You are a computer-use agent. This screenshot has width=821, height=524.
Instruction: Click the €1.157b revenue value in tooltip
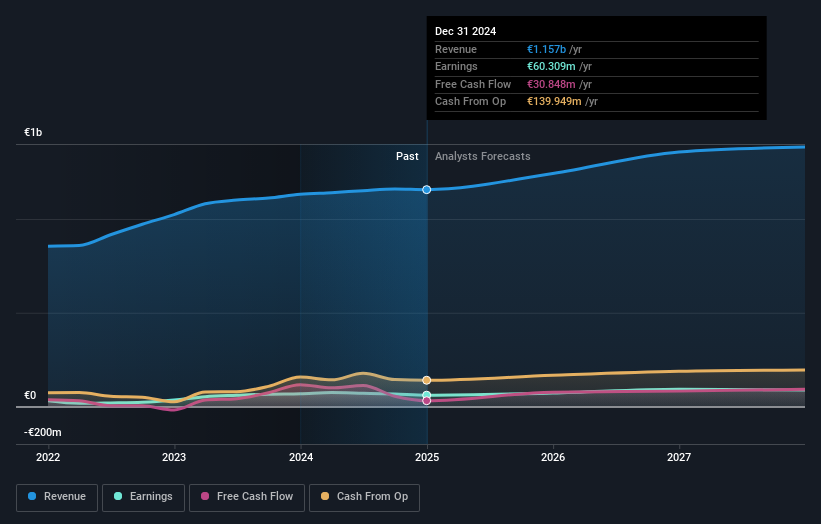point(546,49)
